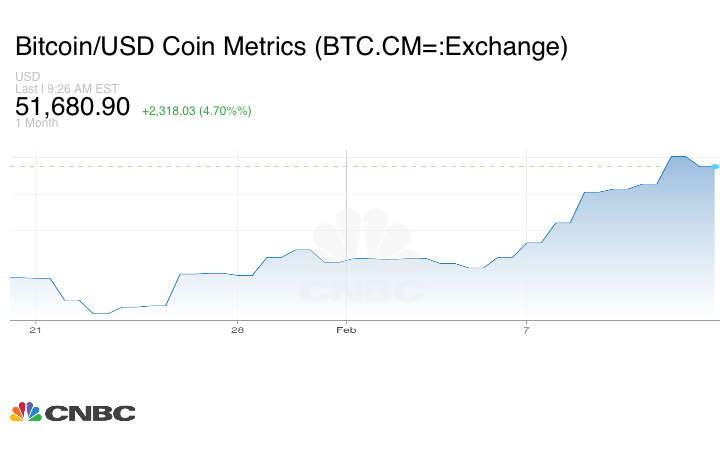Select the Feb label on the x-axis
The image size is (720, 450).
click(x=346, y=329)
